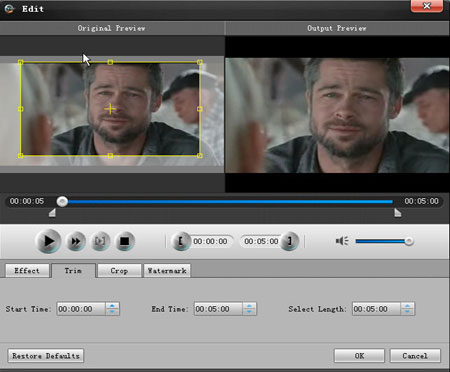Click the Stop button
Image resolution: width=450 pixels, height=372 pixels.
[x=125, y=241]
